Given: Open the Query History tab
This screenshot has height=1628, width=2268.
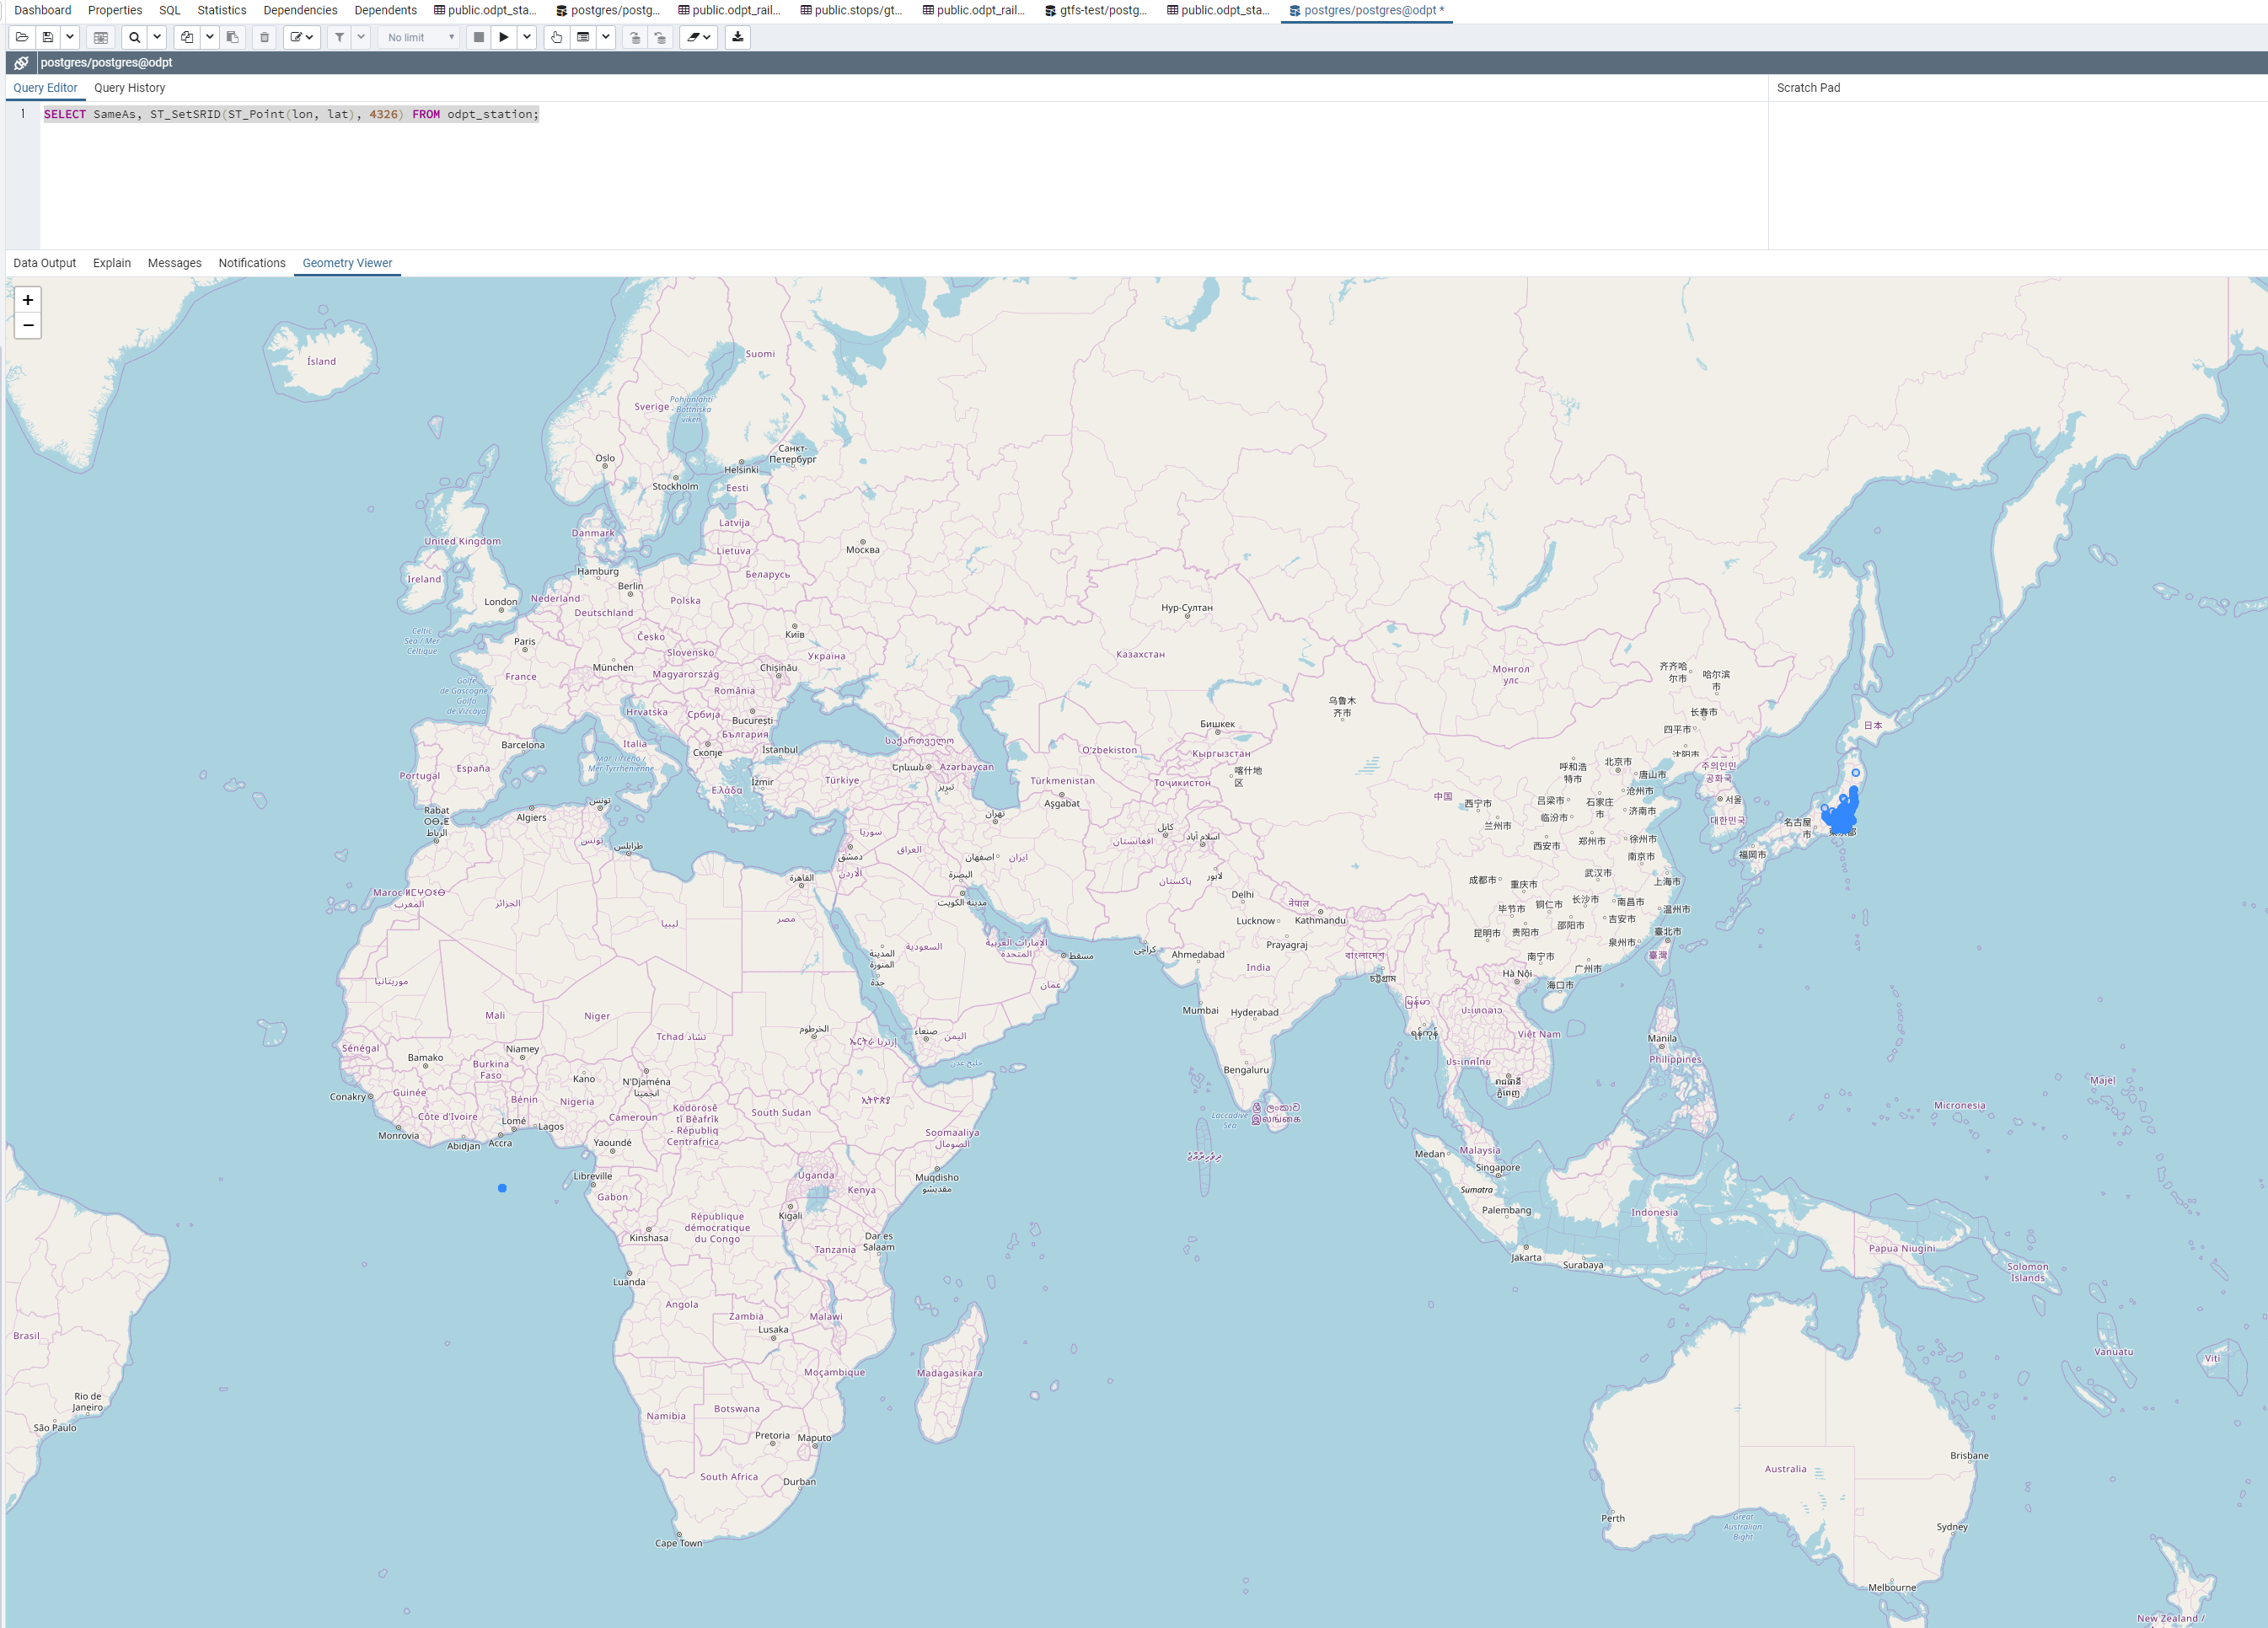Looking at the screenshot, I should (x=129, y=88).
